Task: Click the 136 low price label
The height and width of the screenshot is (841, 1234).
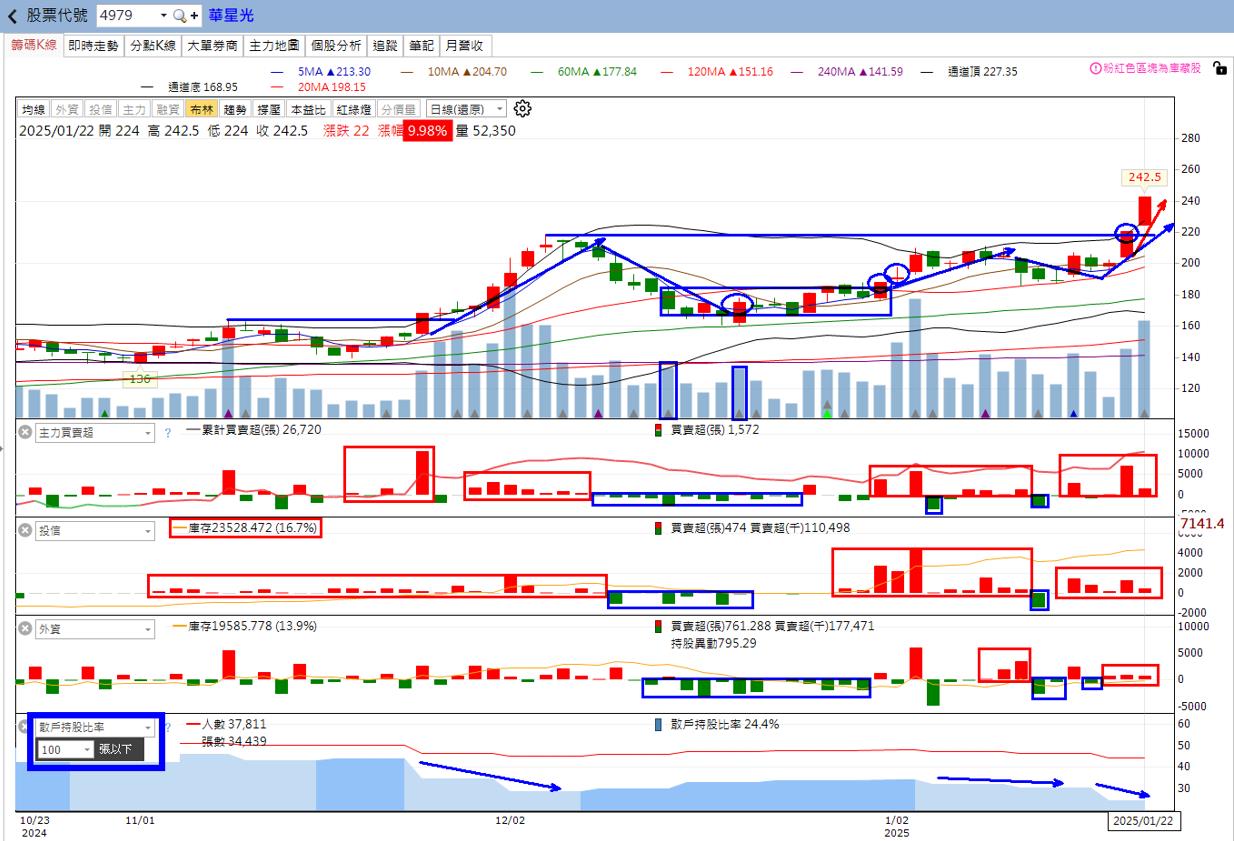Action: (x=139, y=379)
